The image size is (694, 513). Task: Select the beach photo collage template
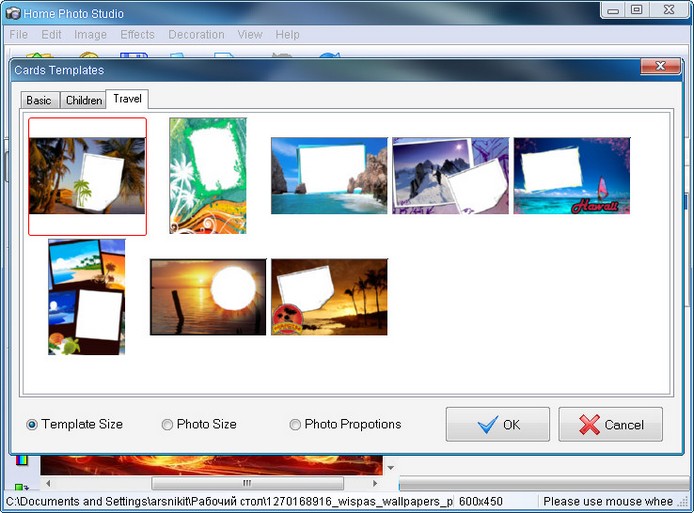pyautogui.click(x=87, y=296)
